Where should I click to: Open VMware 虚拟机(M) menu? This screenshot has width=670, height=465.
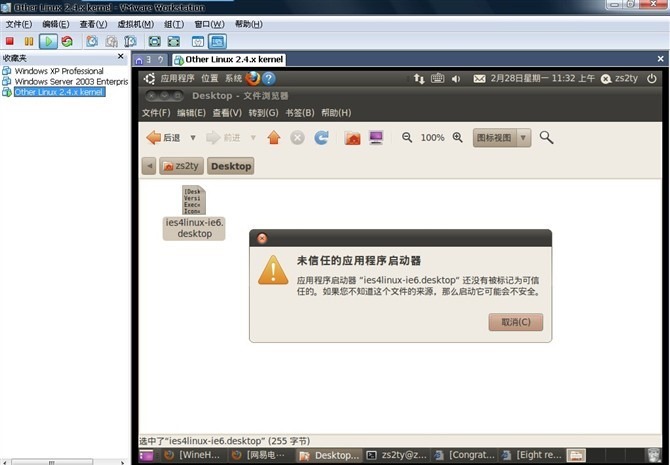click(135, 24)
